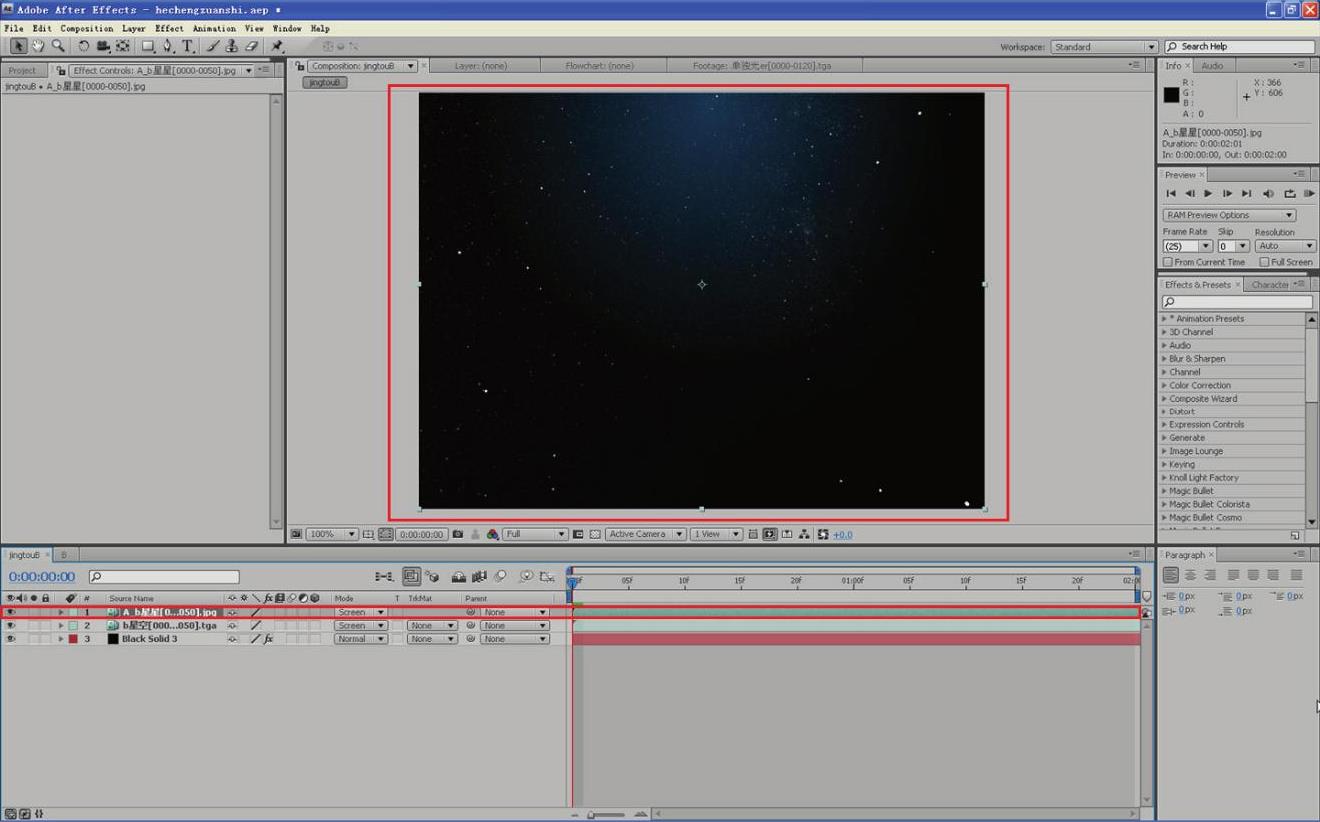
Task: Select the Pan Behind tool
Action: [x=123, y=46]
